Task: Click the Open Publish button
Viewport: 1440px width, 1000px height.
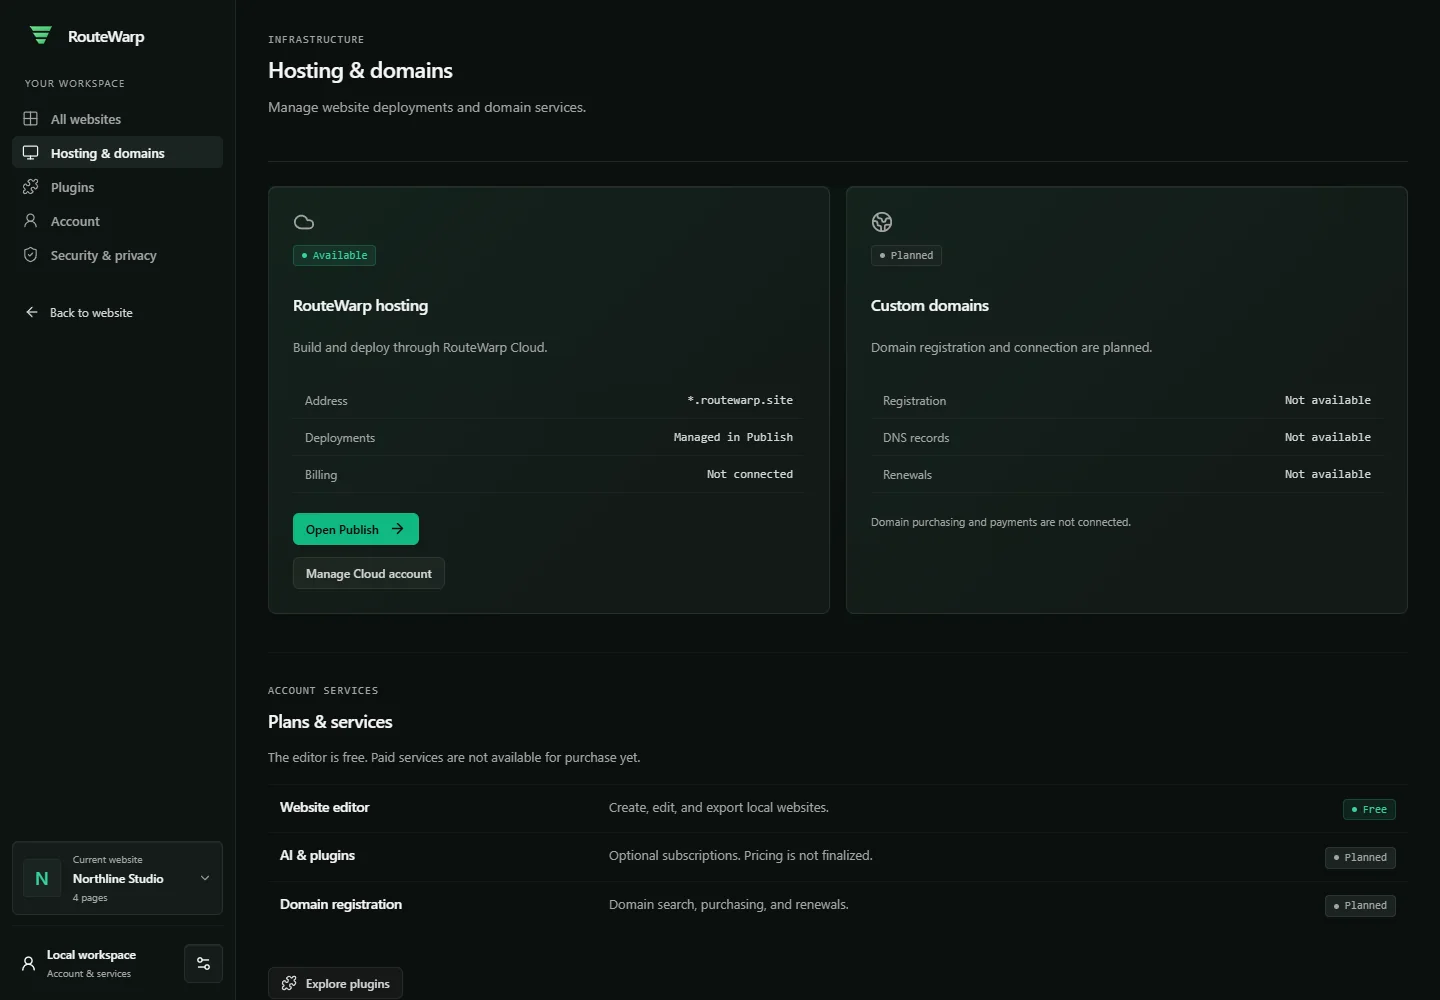Action: (x=356, y=529)
